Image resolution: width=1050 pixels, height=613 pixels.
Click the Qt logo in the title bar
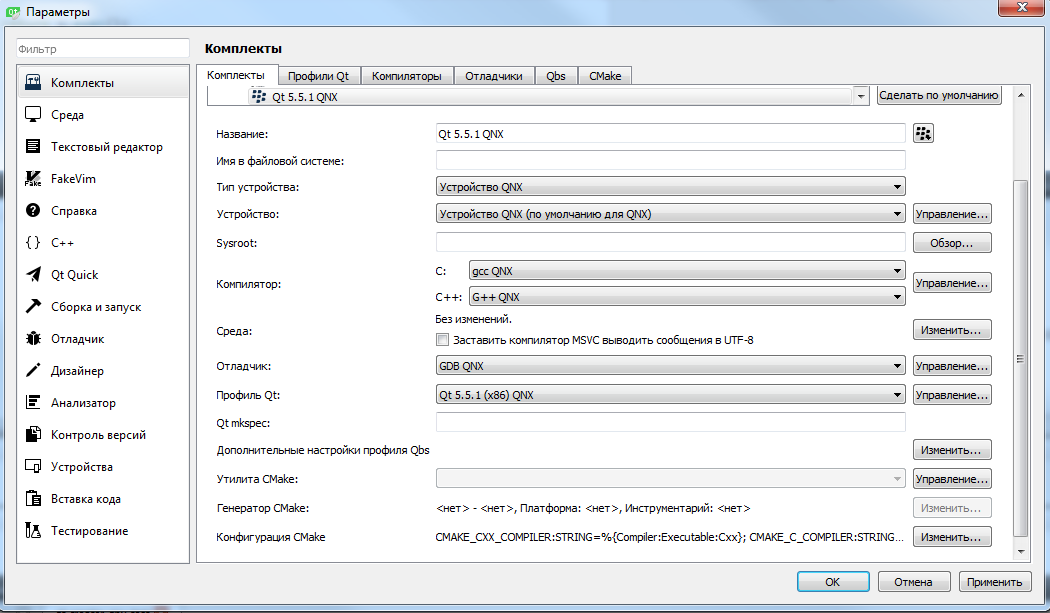pos(13,11)
